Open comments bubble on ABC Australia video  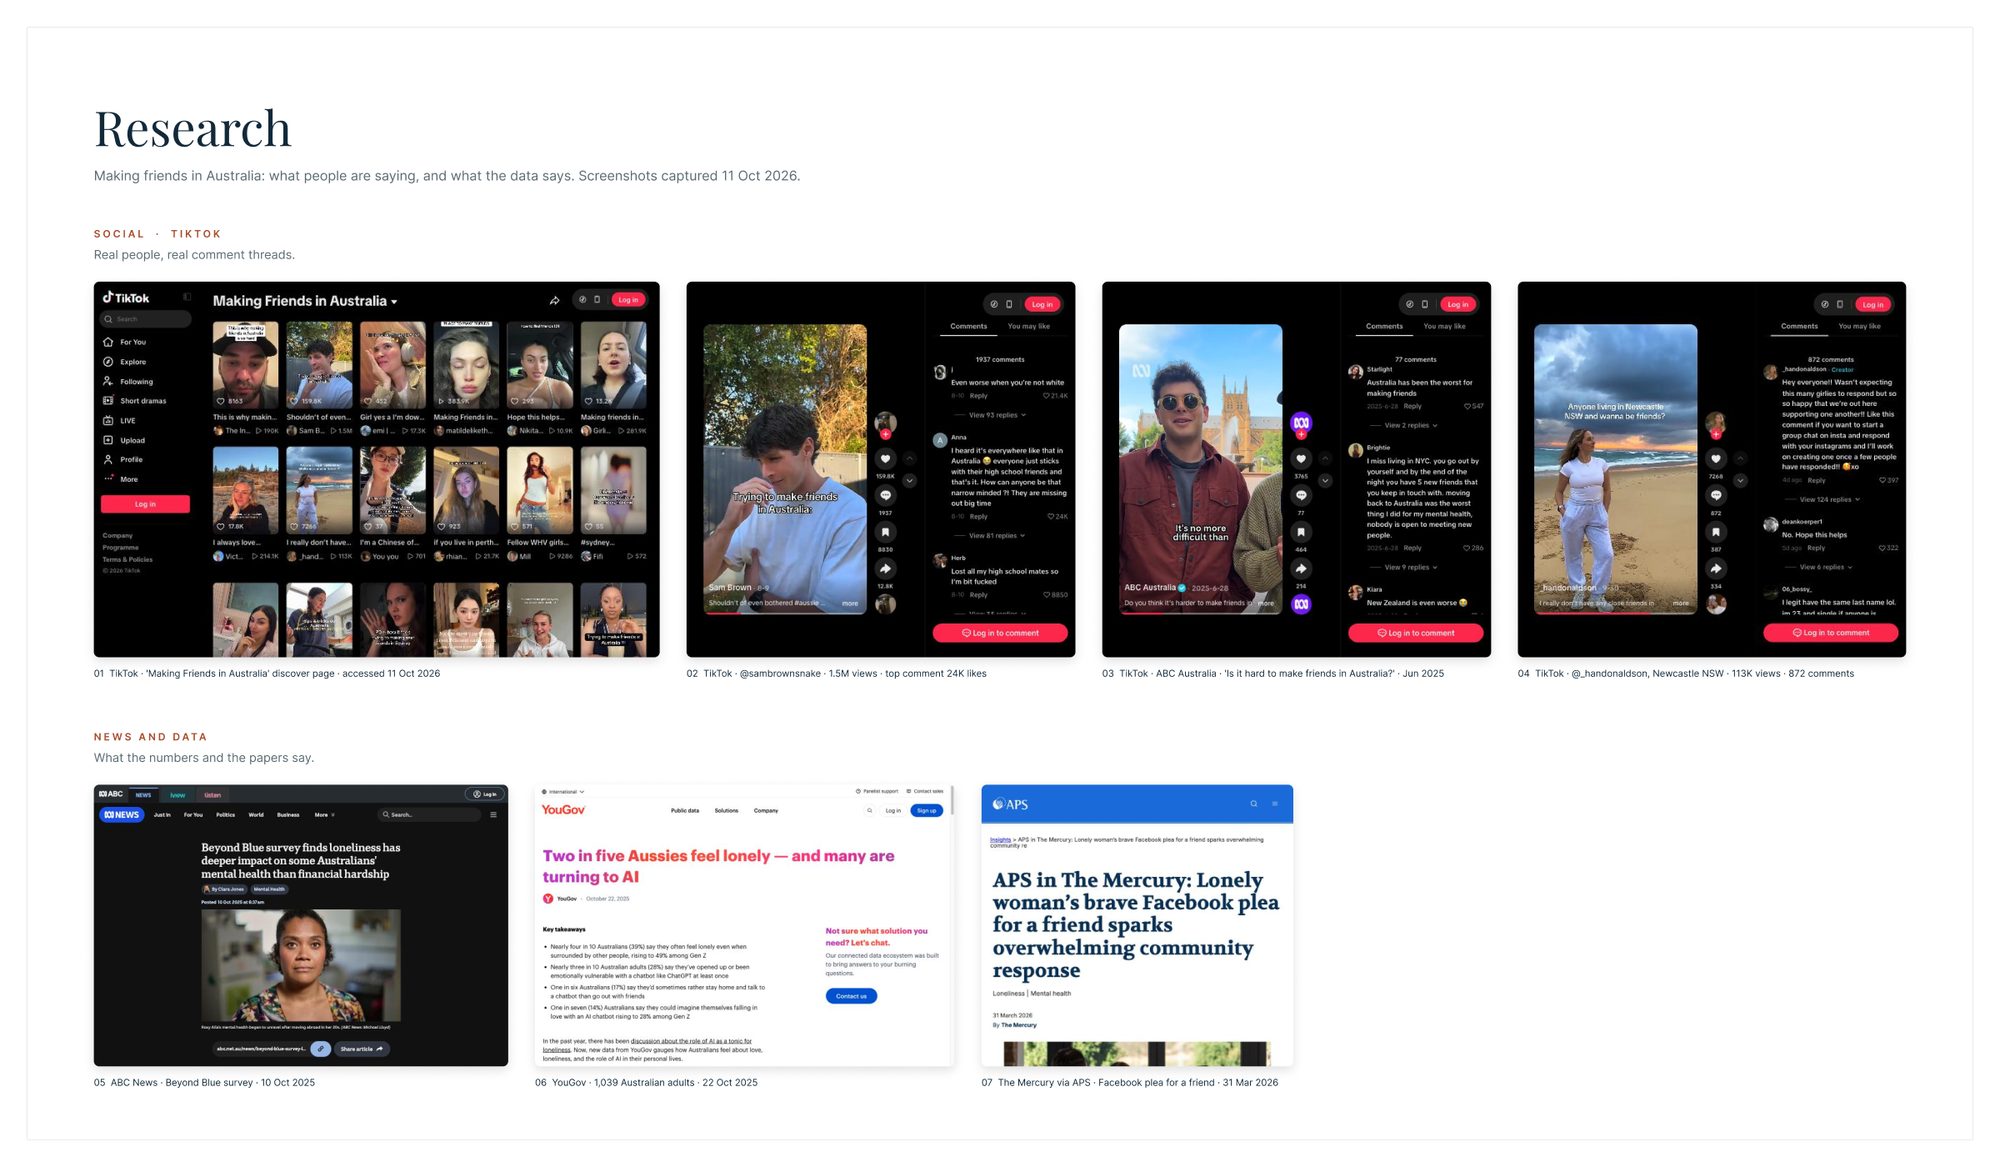(1301, 495)
